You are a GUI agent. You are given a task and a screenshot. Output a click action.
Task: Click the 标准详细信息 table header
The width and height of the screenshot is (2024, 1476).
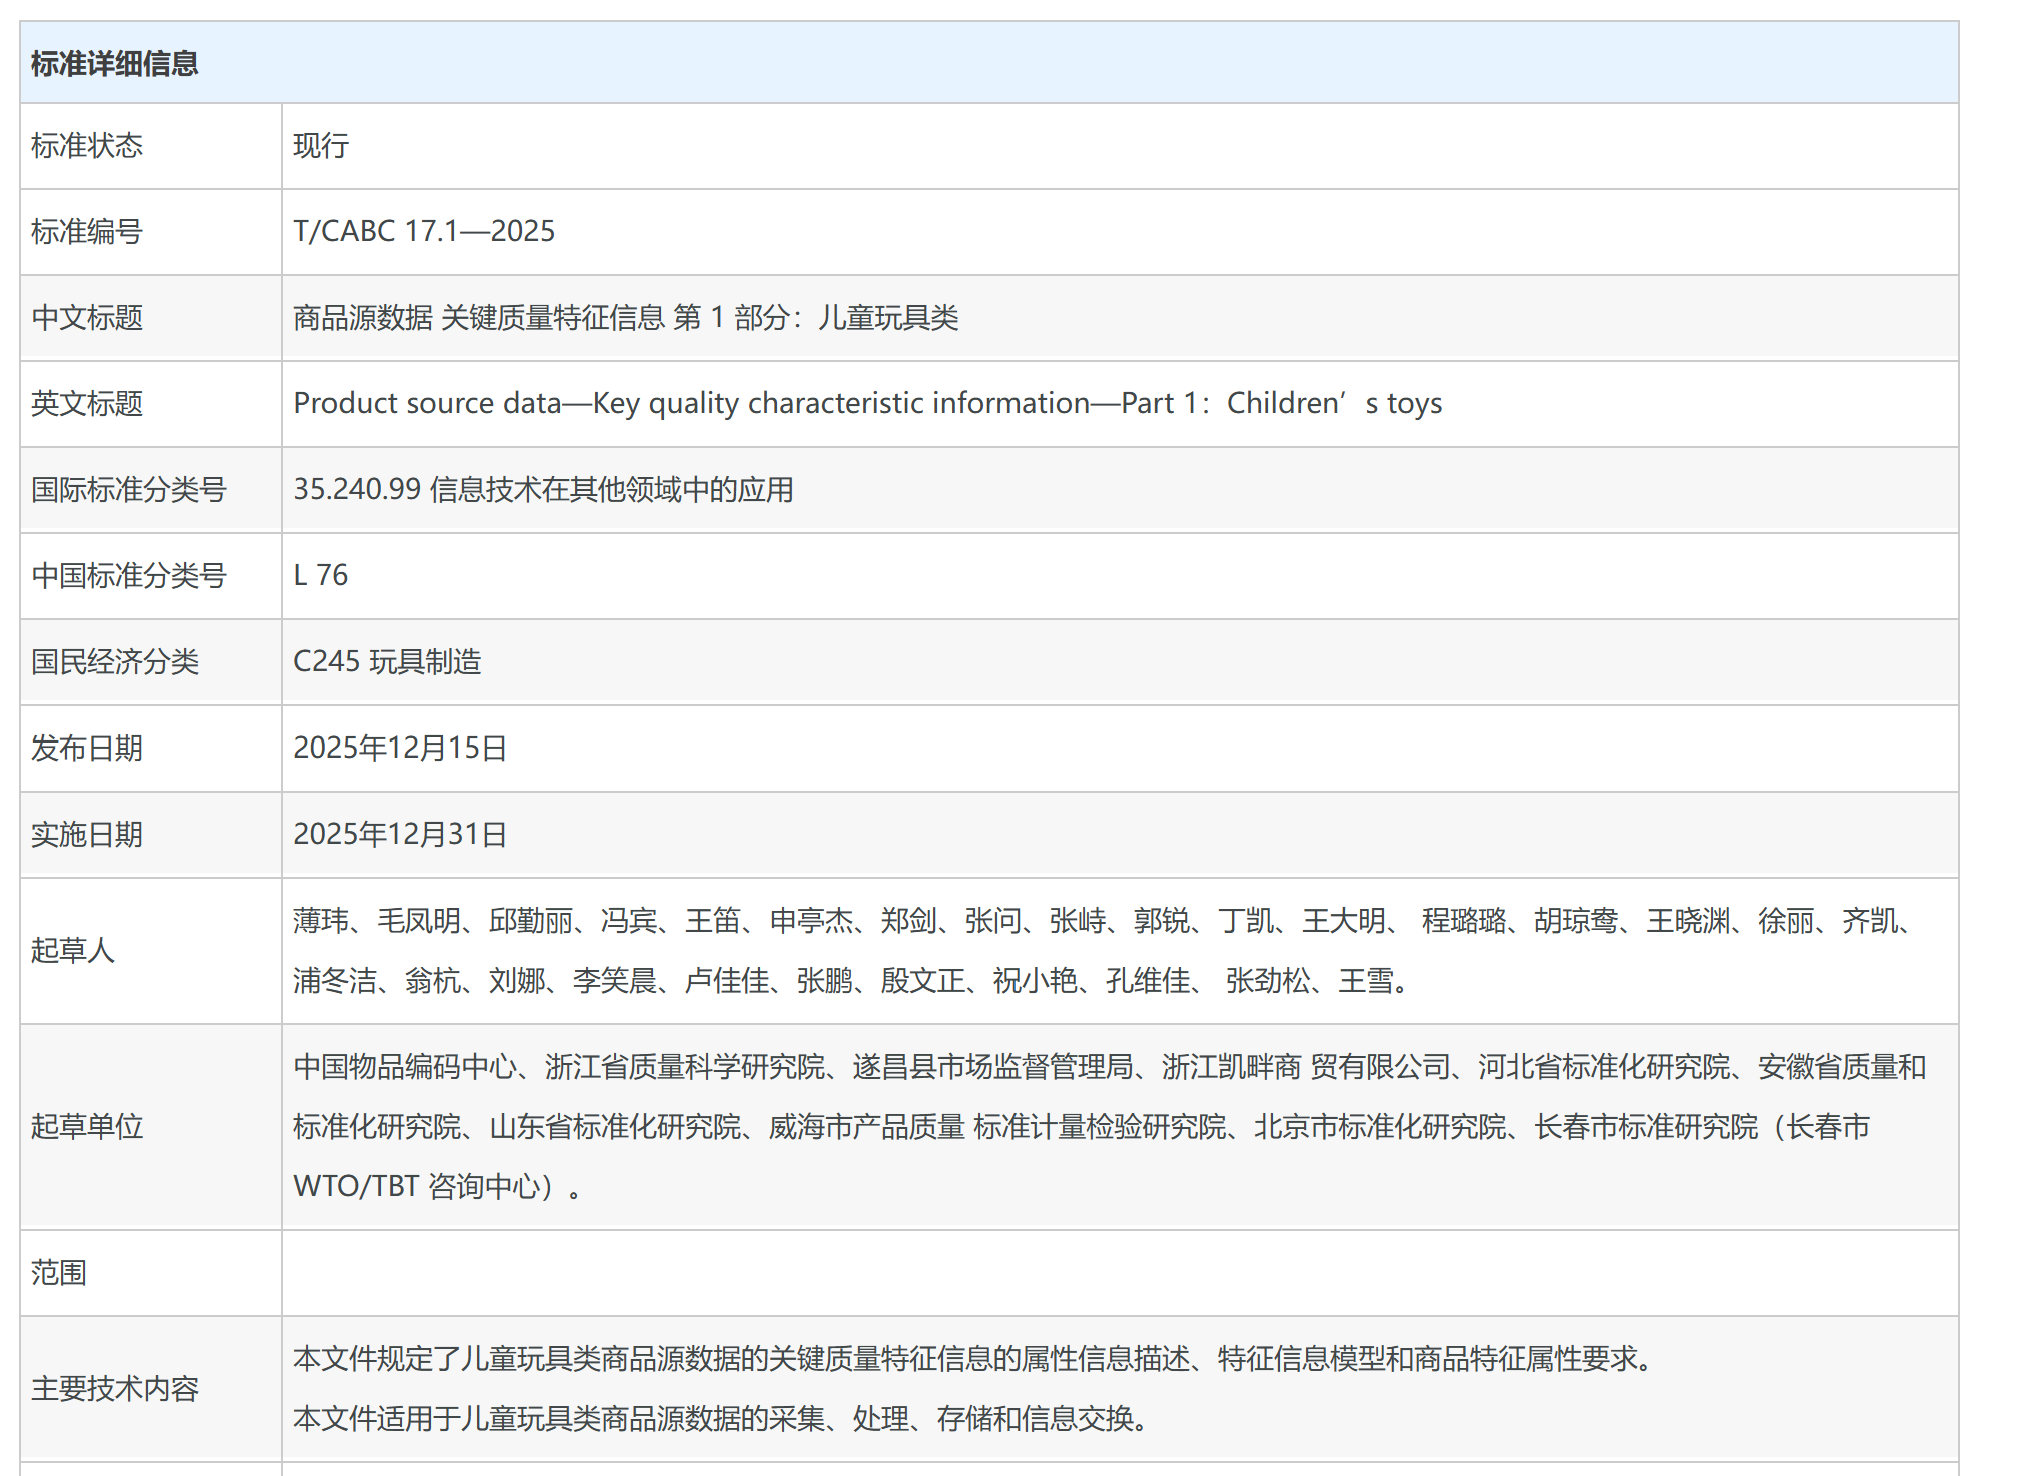click(x=114, y=64)
